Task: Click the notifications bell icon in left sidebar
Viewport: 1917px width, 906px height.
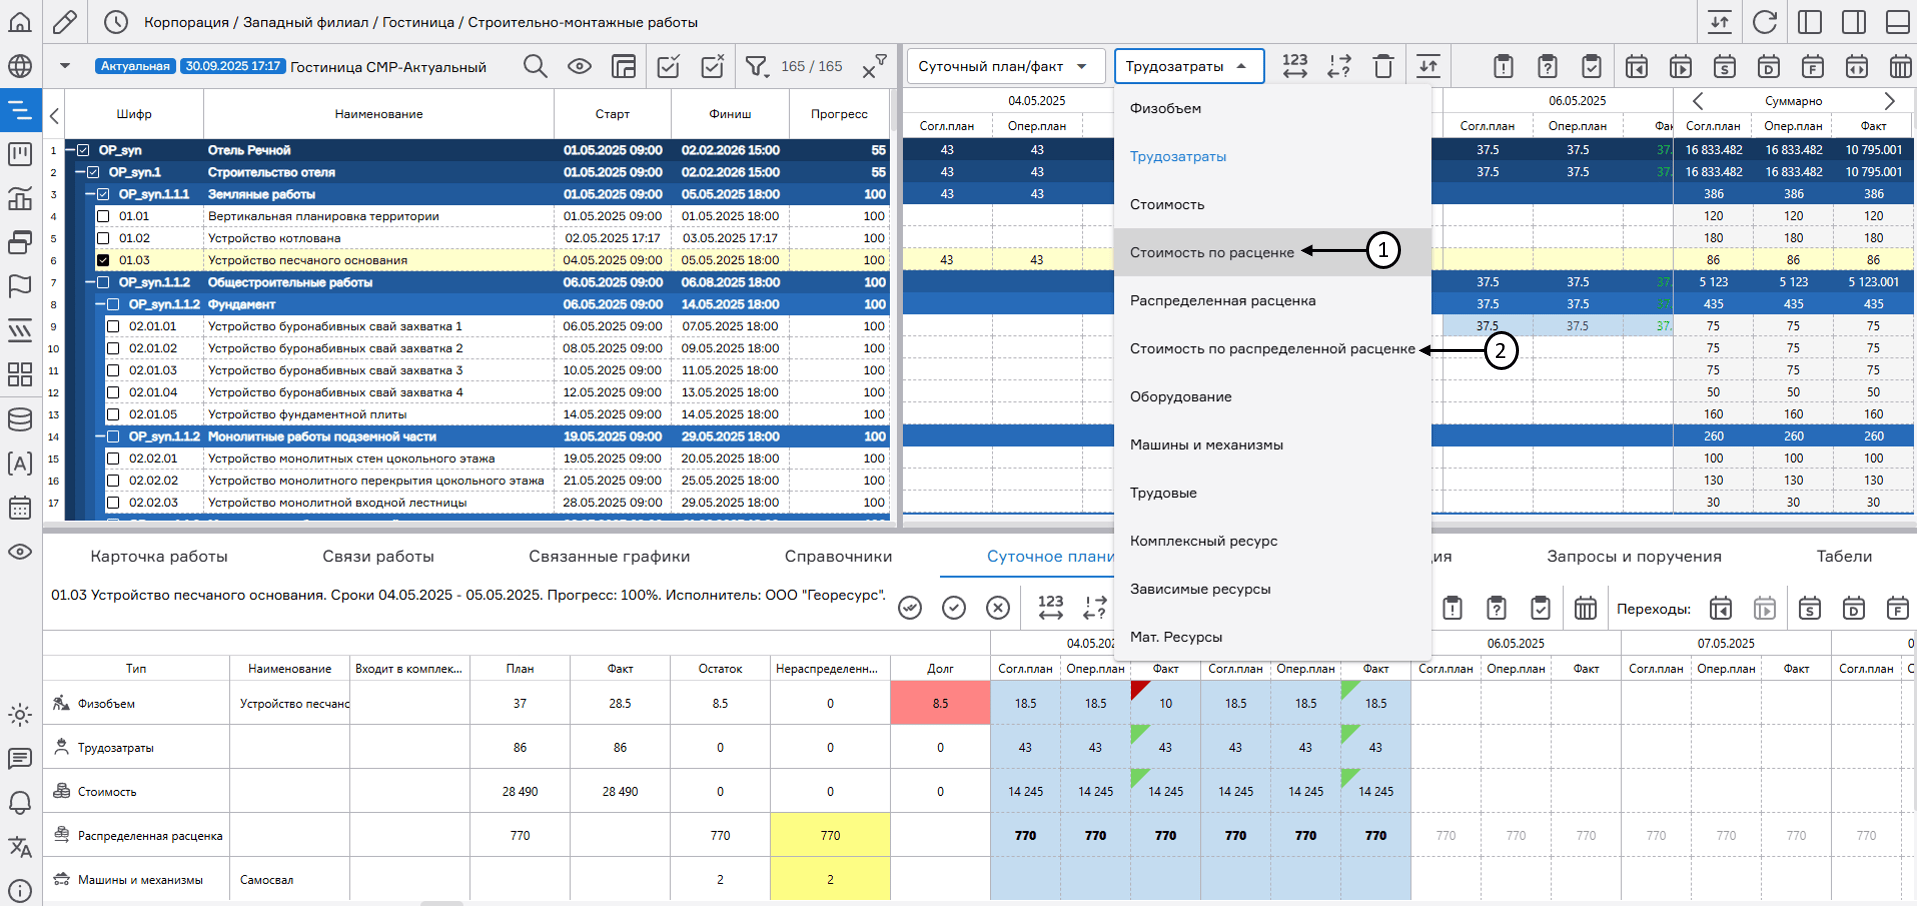Action: coord(20,803)
